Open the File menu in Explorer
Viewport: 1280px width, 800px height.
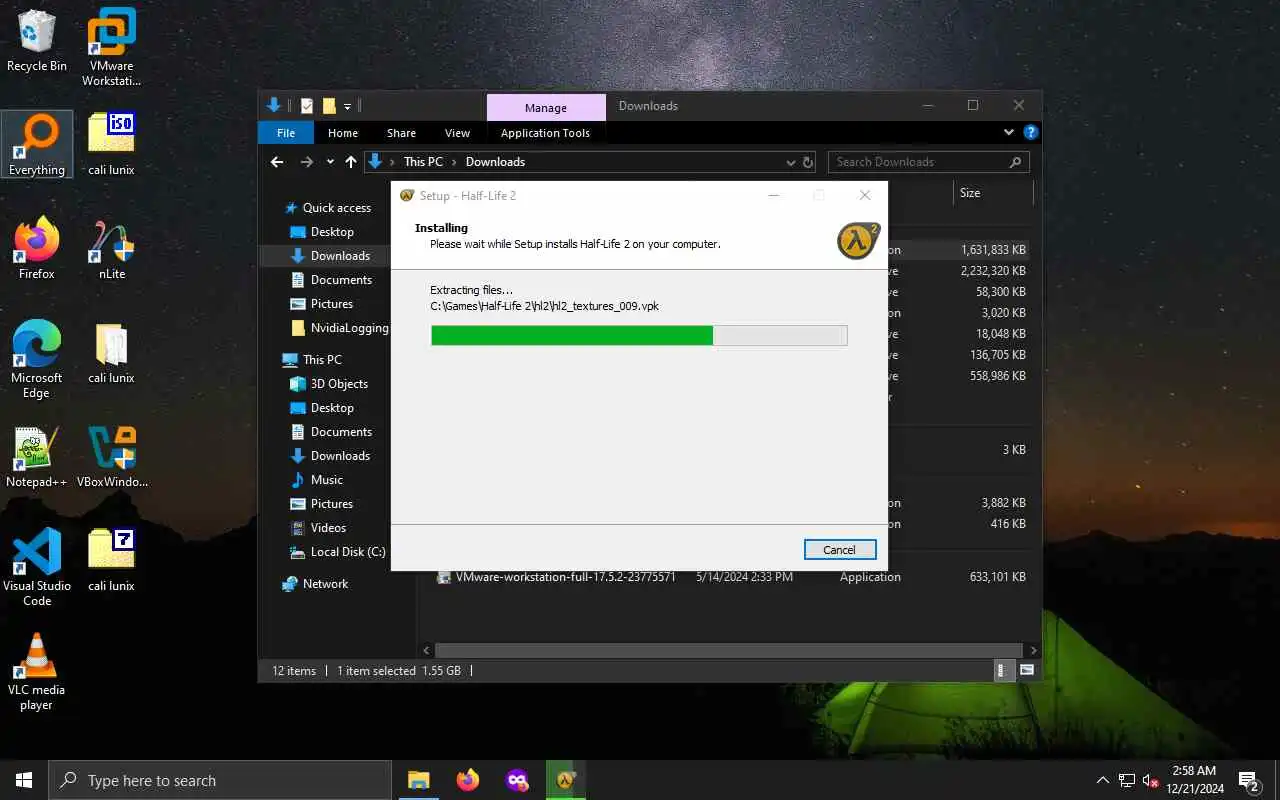coord(286,133)
